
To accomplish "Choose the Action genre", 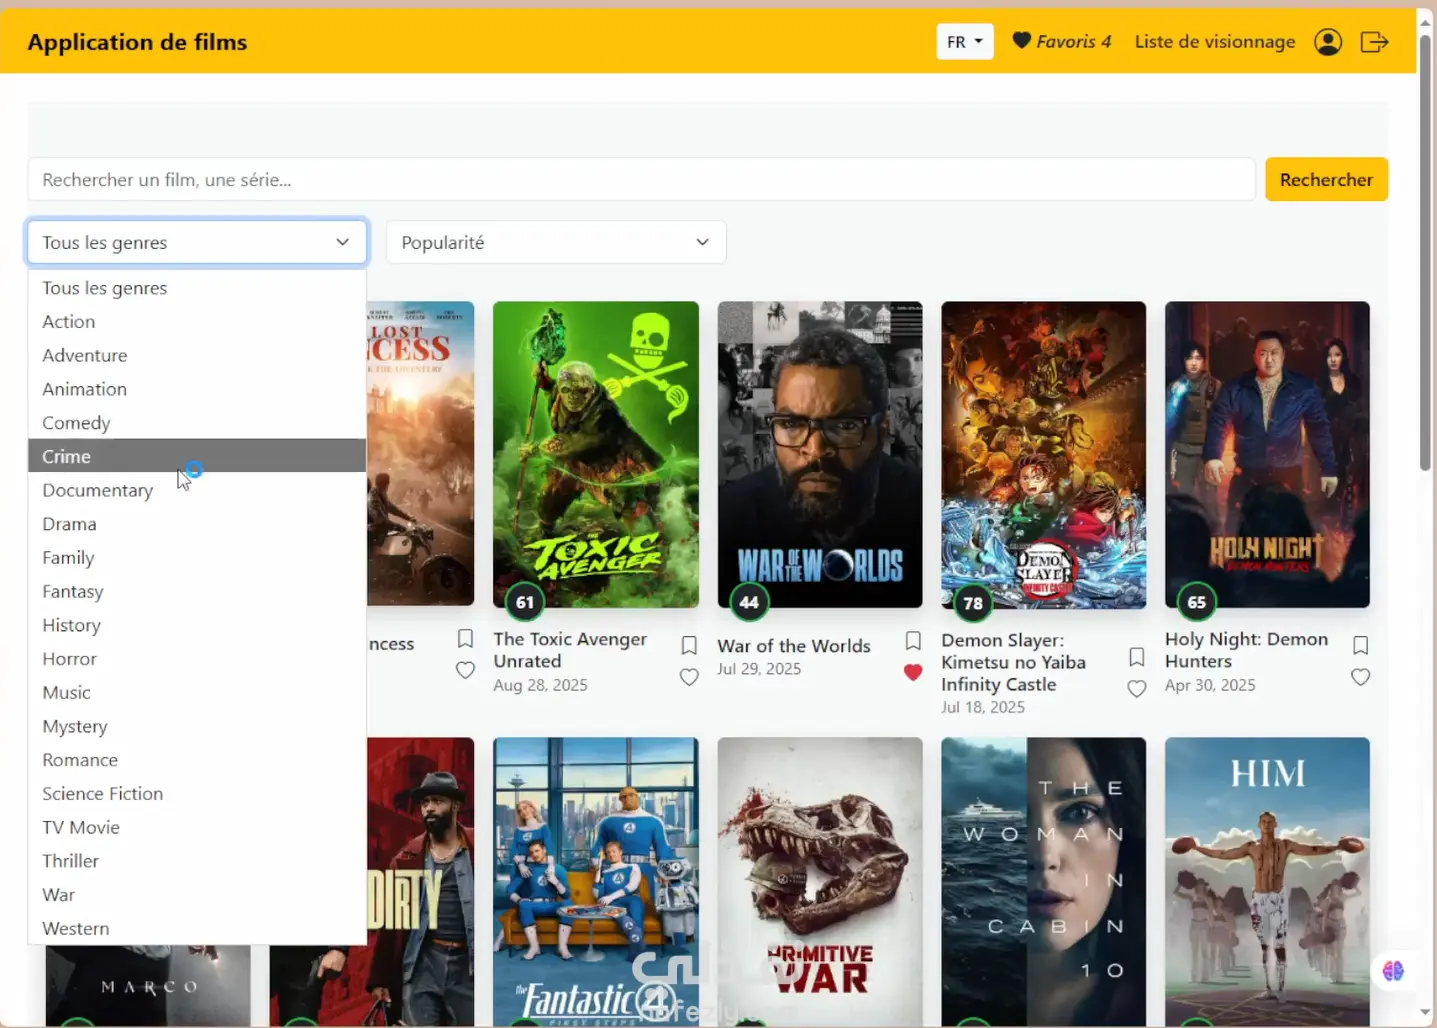I will click(x=197, y=322).
